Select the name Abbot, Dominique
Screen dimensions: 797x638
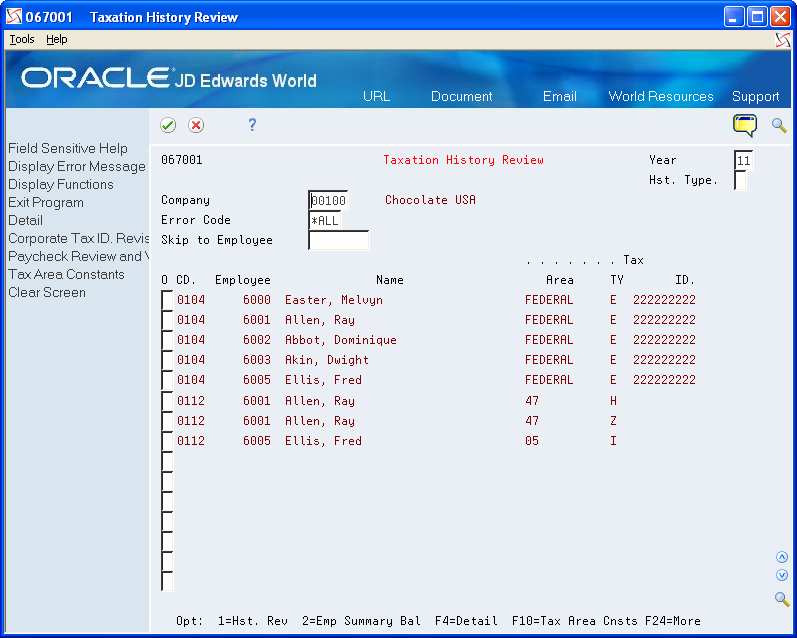click(x=341, y=340)
